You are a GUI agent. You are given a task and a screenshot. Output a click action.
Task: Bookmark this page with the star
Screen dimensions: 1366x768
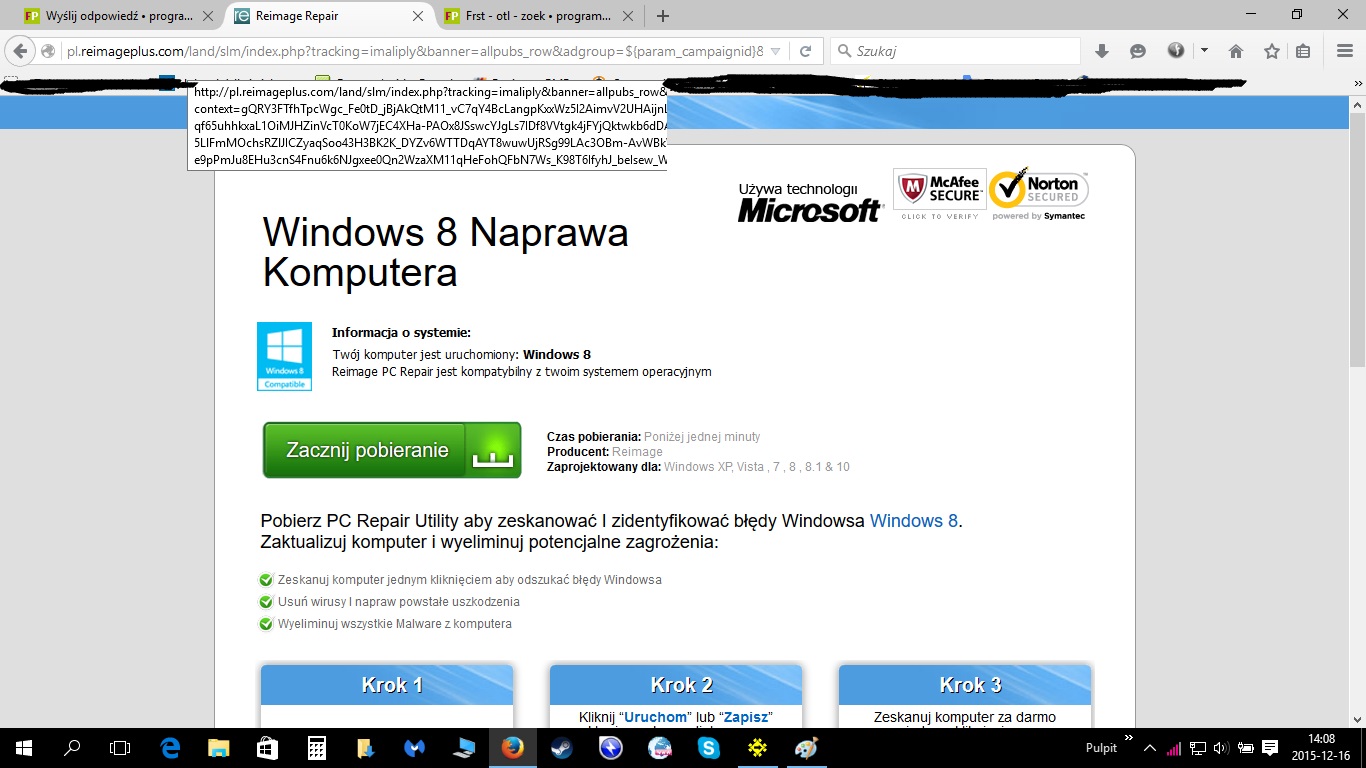tap(1271, 51)
